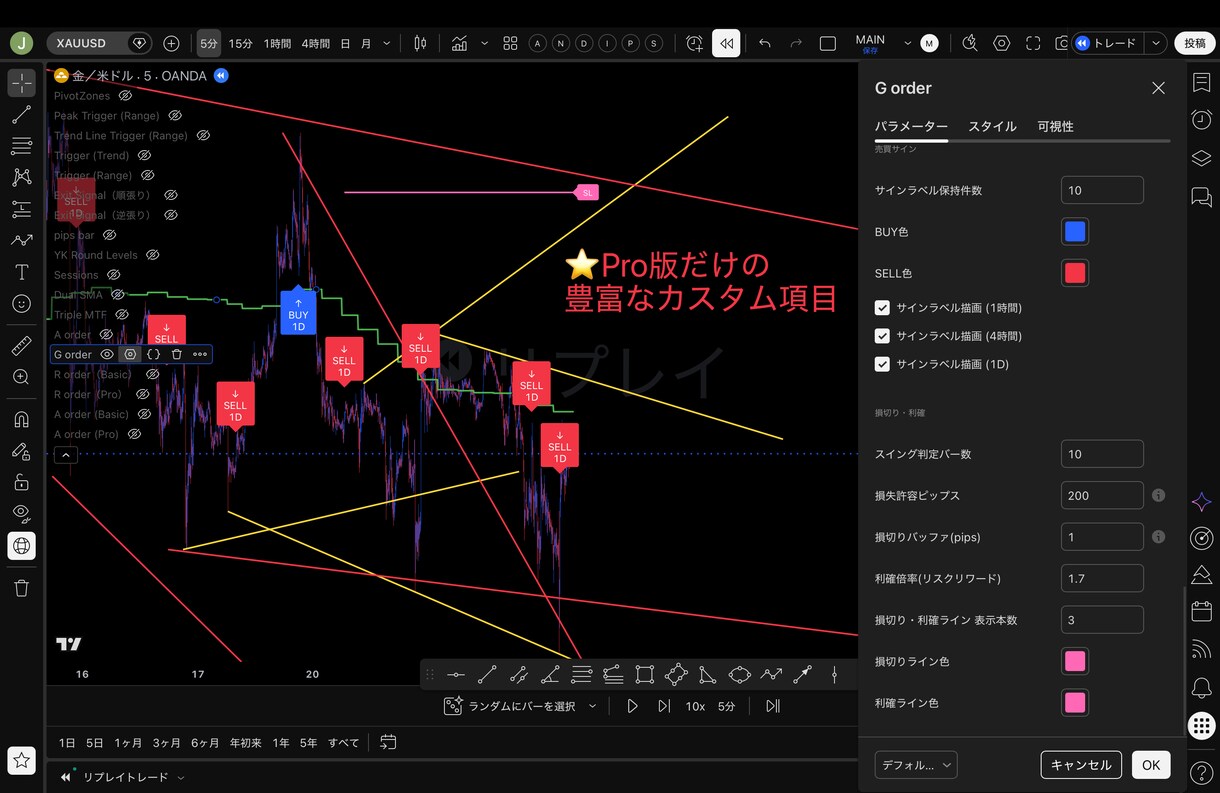Open the emoji icons tool
Image resolution: width=1220 pixels, height=793 pixels.
(x=21, y=303)
